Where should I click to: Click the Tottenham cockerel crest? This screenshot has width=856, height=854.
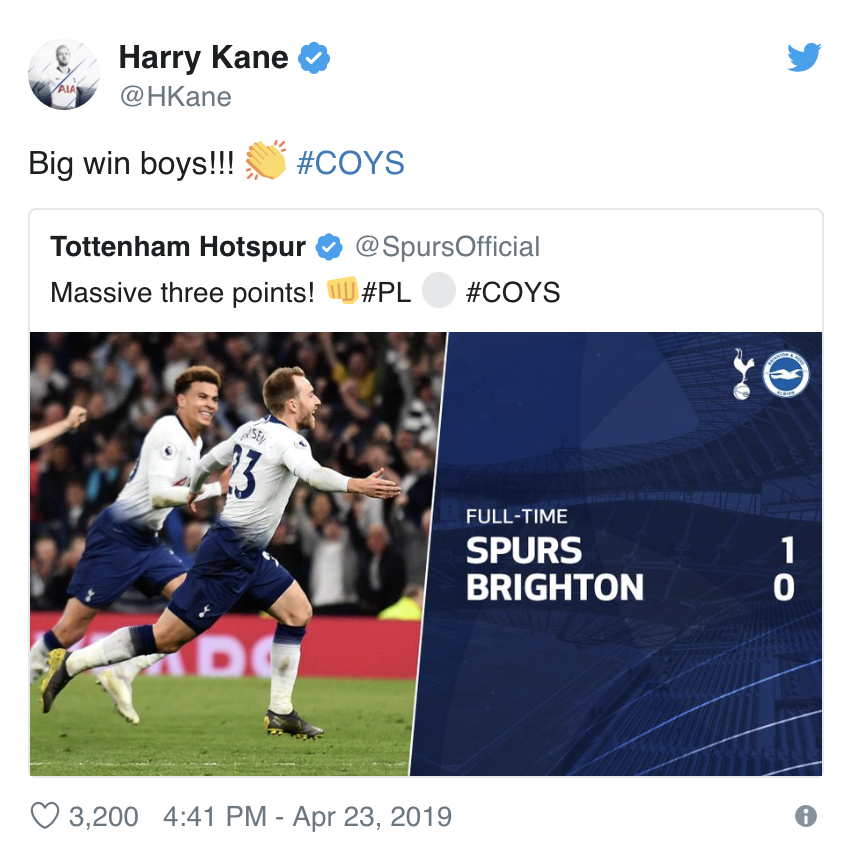(742, 374)
